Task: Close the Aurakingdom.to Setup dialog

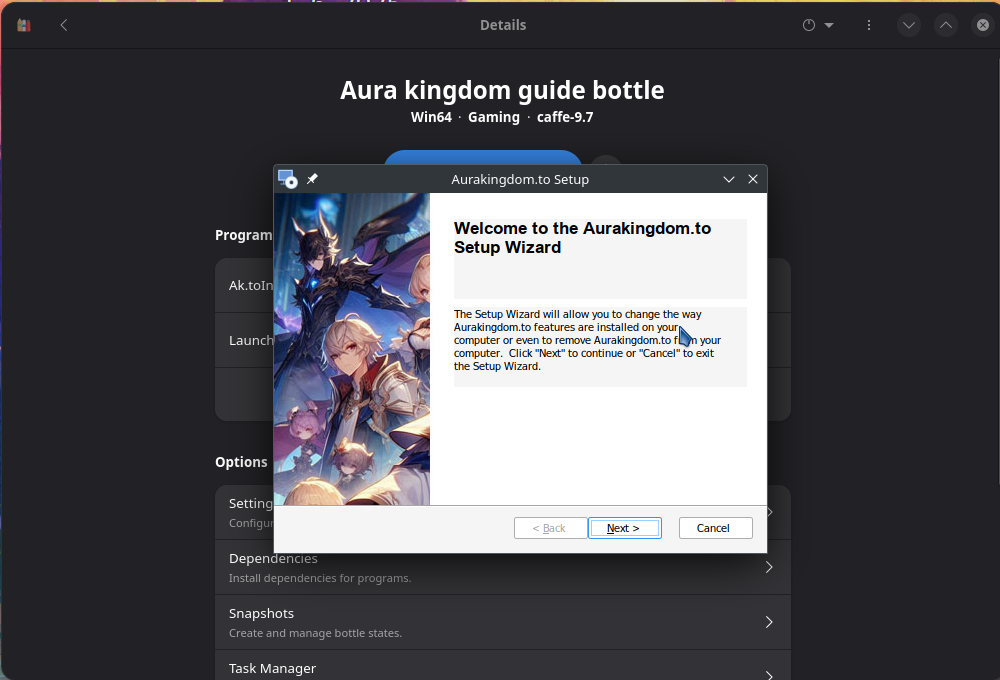Action: 753,179
